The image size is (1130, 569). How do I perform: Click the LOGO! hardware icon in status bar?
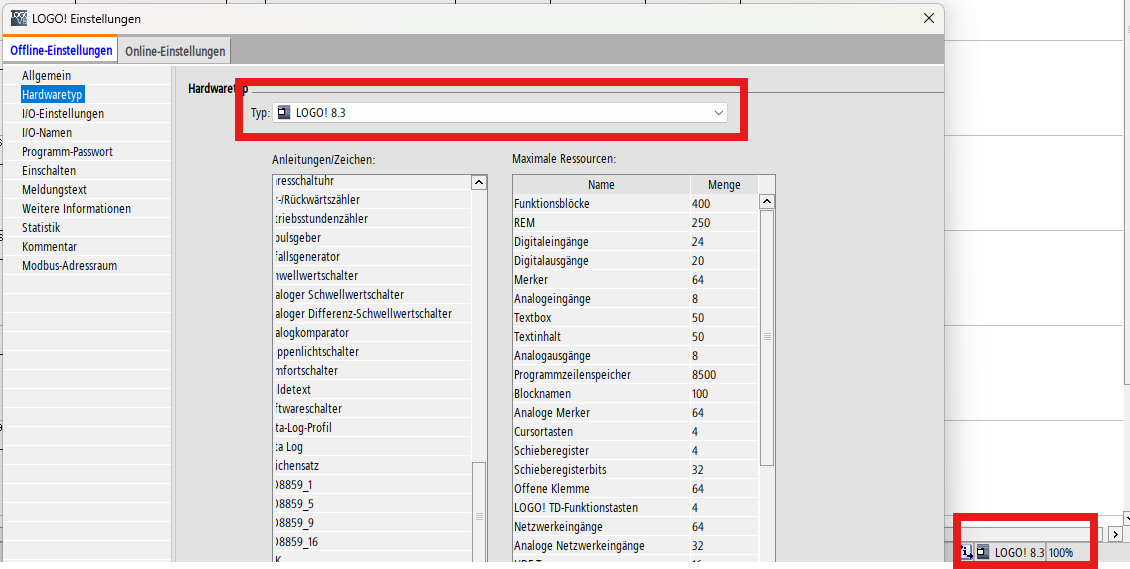(983, 553)
